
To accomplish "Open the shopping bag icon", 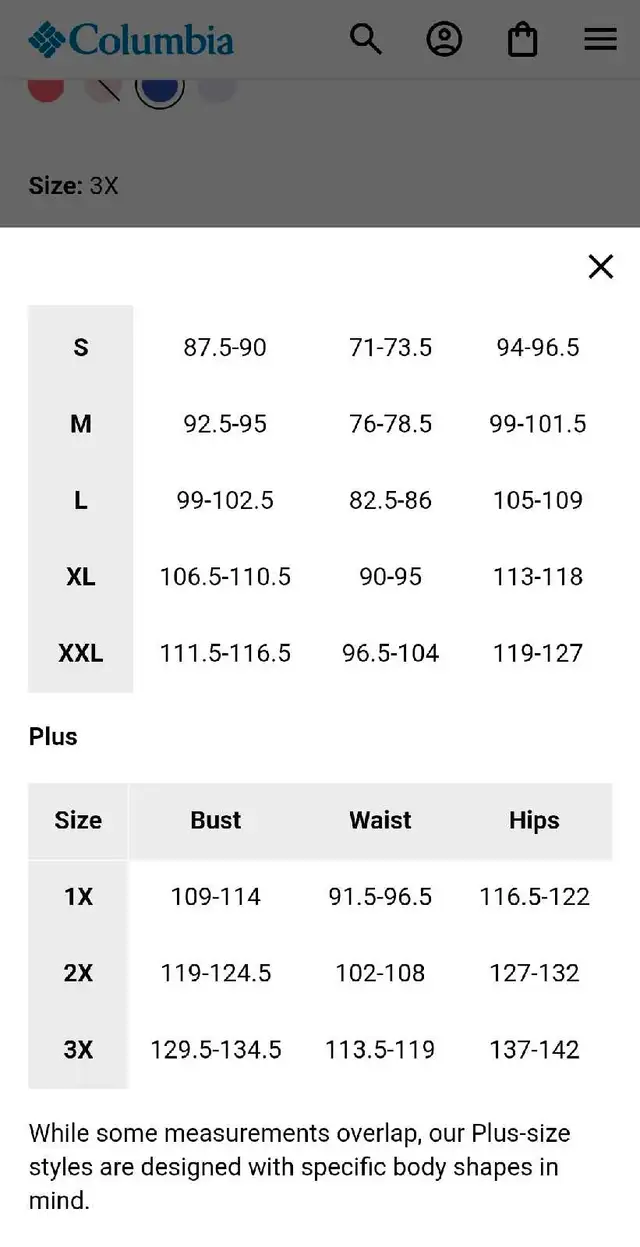I will [522, 40].
